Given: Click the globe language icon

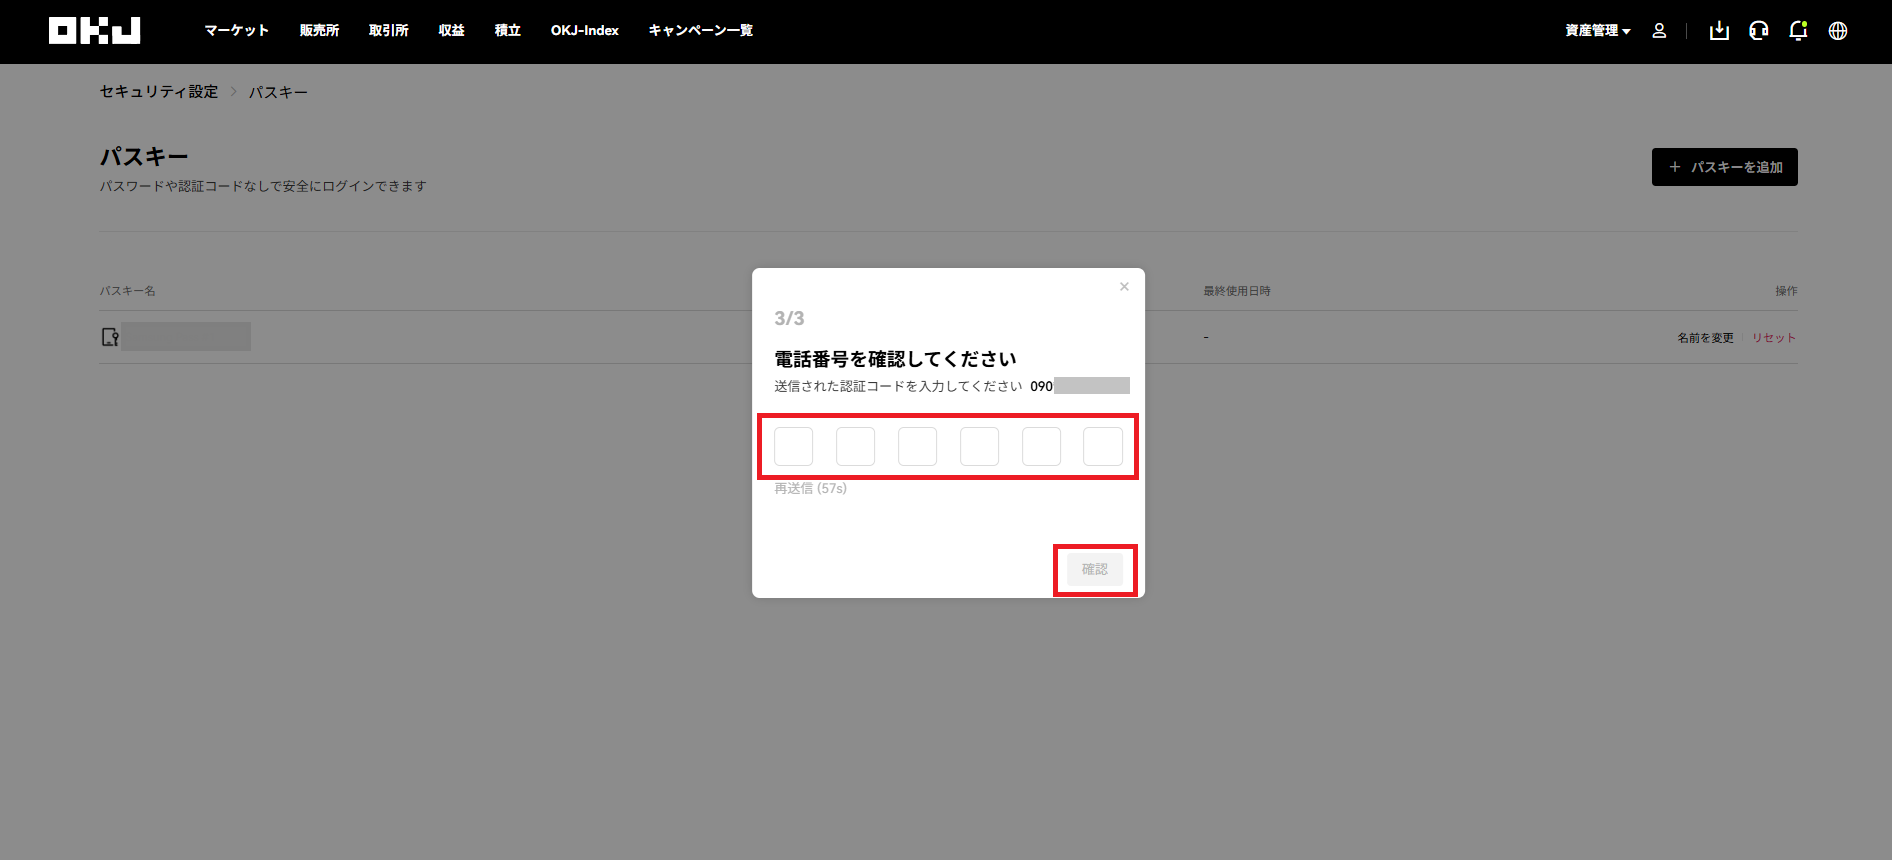Looking at the screenshot, I should pos(1838,31).
